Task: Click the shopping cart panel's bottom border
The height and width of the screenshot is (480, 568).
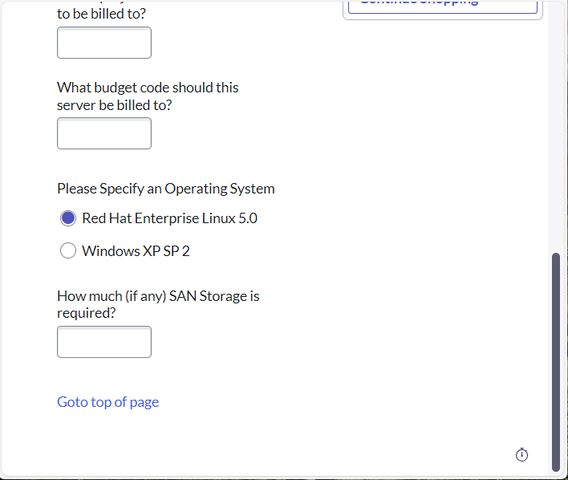Action: (x=443, y=19)
